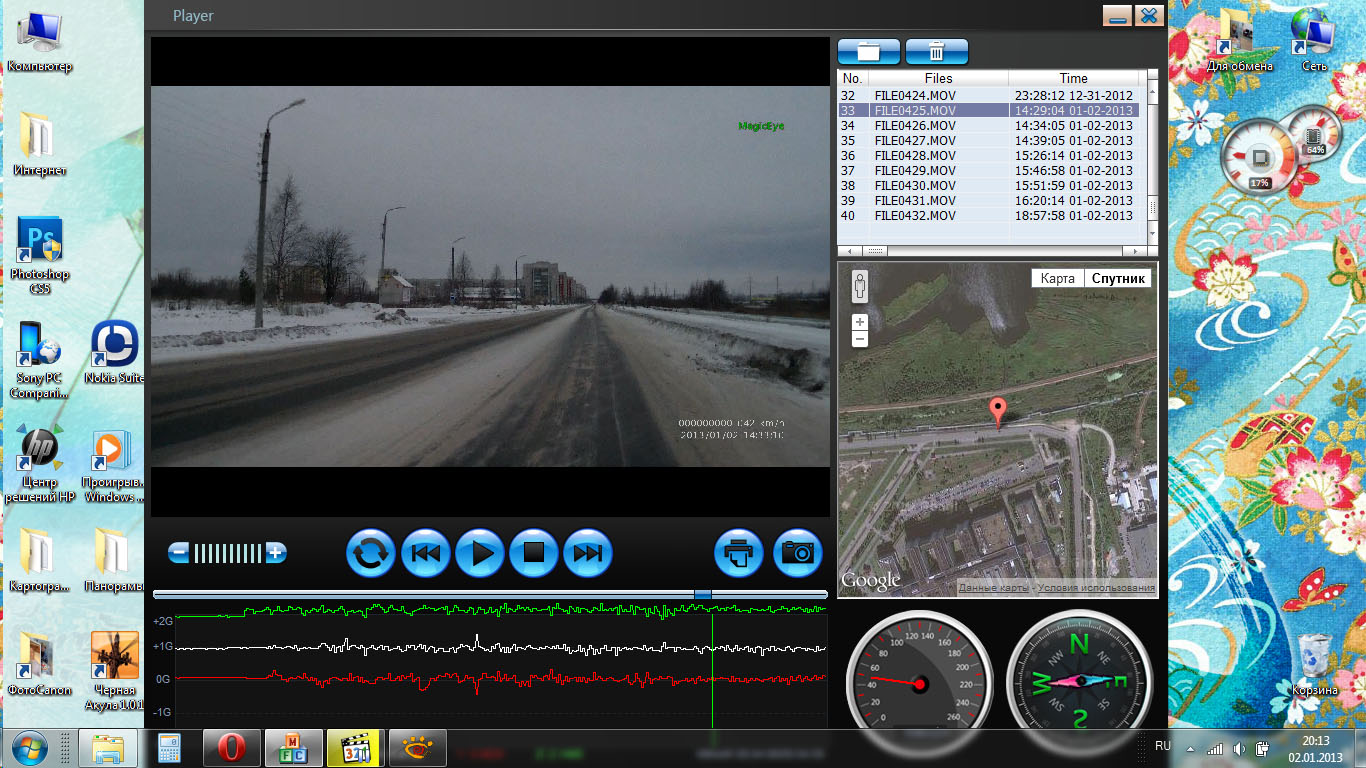The width and height of the screenshot is (1366, 768).
Task: Sort the list by the Time column header
Action: [x=1073, y=78]
